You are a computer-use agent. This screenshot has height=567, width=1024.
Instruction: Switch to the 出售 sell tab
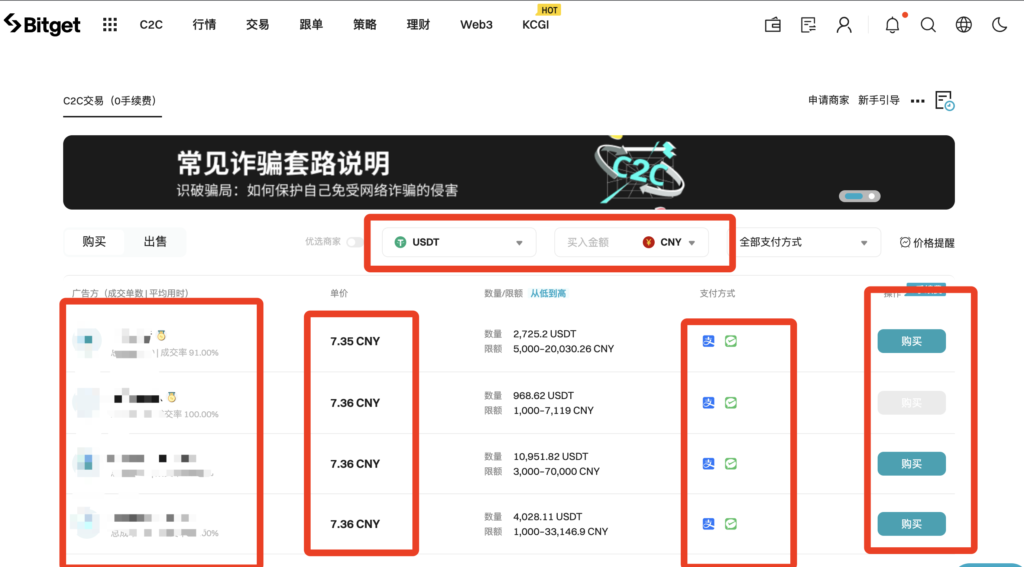(x=155, y=242)
